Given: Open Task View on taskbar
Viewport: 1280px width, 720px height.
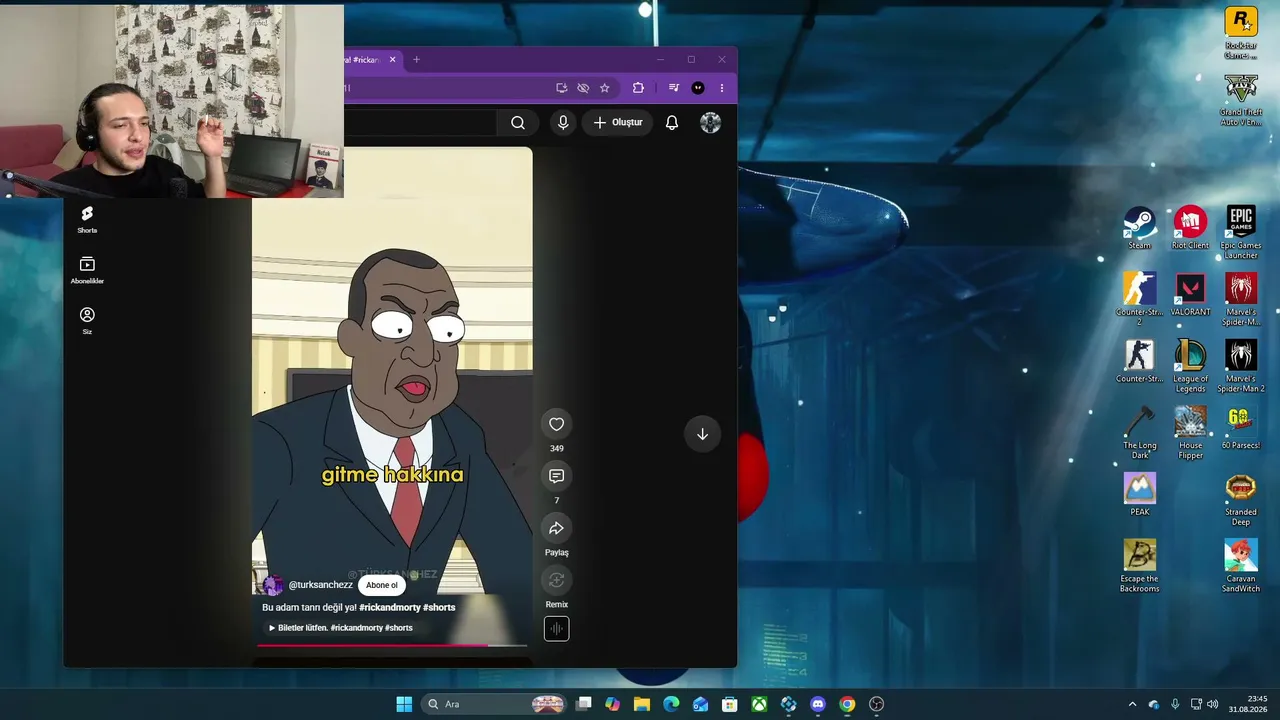Looking at the screenshot, I should (x=584, y=704).
